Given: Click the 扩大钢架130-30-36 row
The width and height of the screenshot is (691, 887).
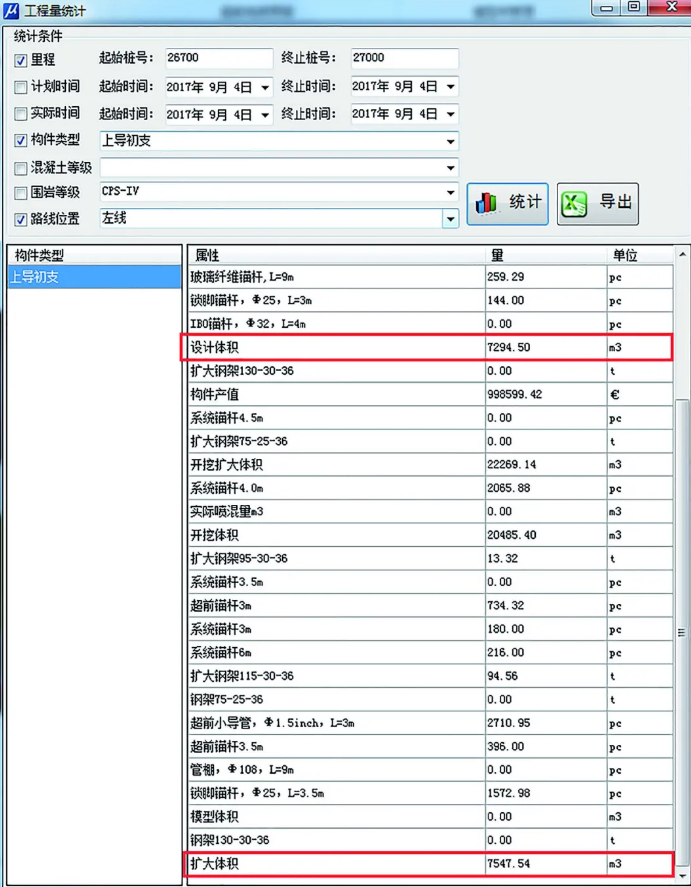Looking at the screenshot, I should (x=431, y=371).
